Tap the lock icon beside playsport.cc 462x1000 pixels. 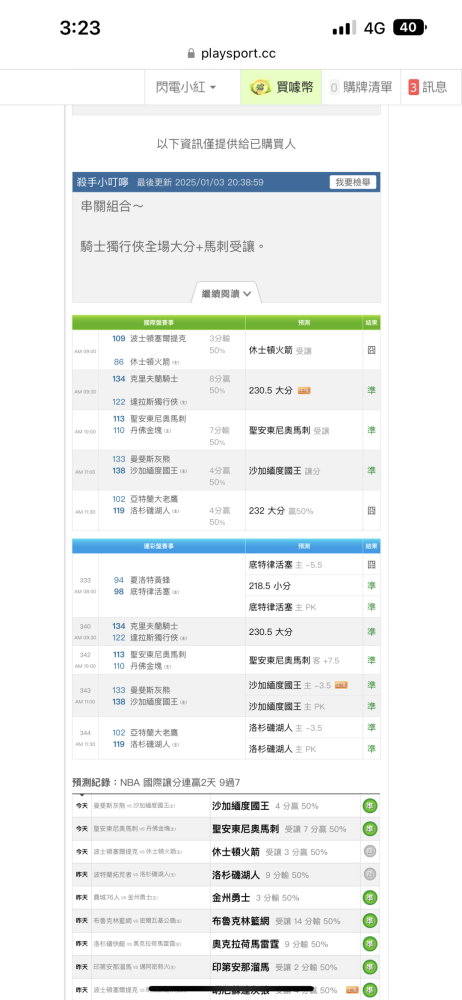coord(191,54)
